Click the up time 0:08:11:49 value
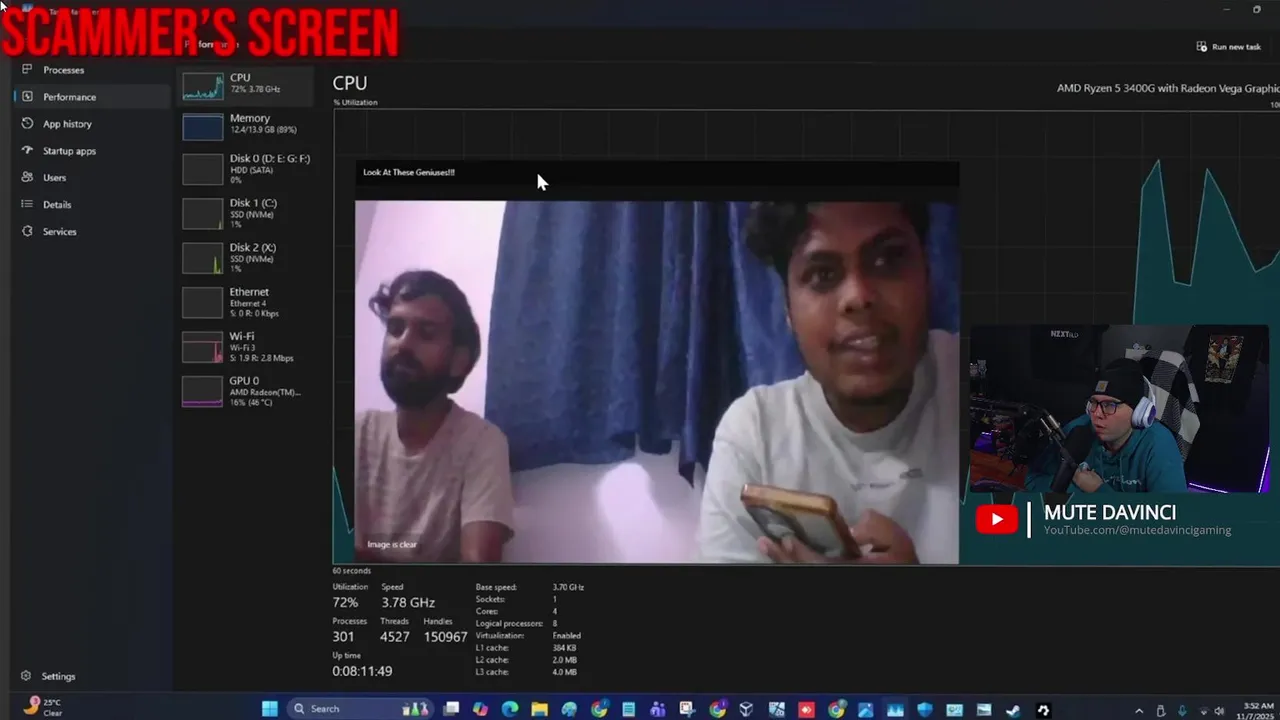The image size is (1280, 720). pyautogui.click(x=362, y=671)
